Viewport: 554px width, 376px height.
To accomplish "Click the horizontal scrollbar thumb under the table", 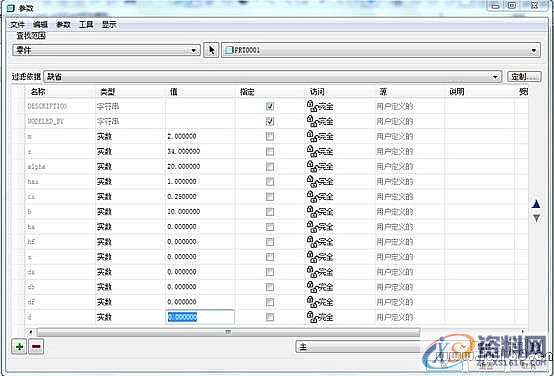I will click(228, 332).
